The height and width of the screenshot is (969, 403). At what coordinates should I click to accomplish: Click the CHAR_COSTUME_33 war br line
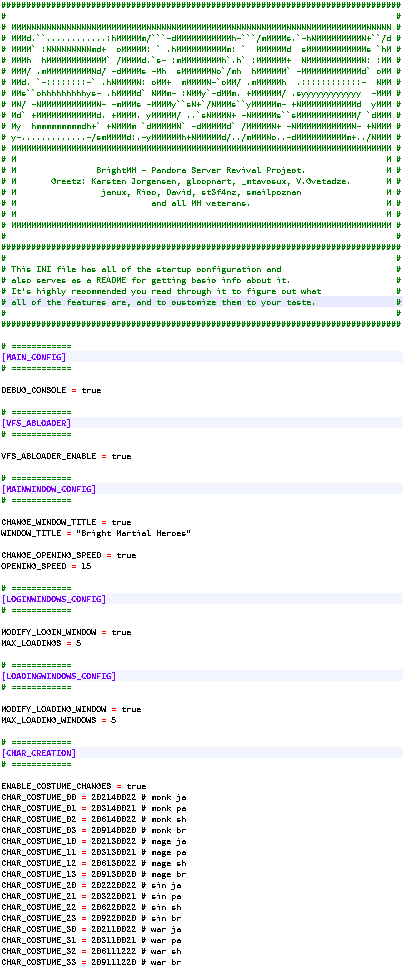tap(91, 963)
